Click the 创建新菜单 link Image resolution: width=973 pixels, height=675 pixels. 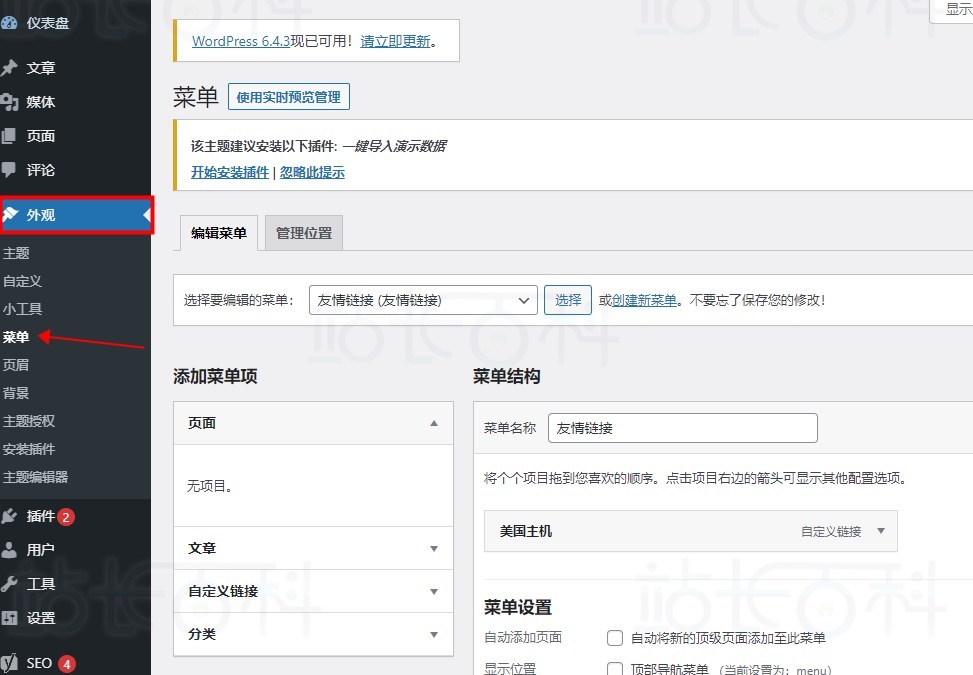coord(644,300)
